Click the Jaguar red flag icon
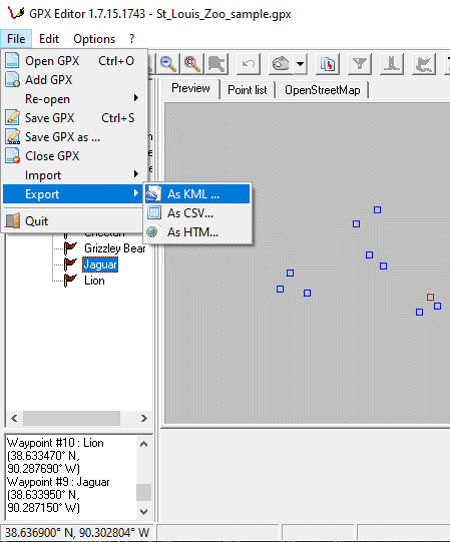Screen dimensions: 450x542 tap(70, 264)
